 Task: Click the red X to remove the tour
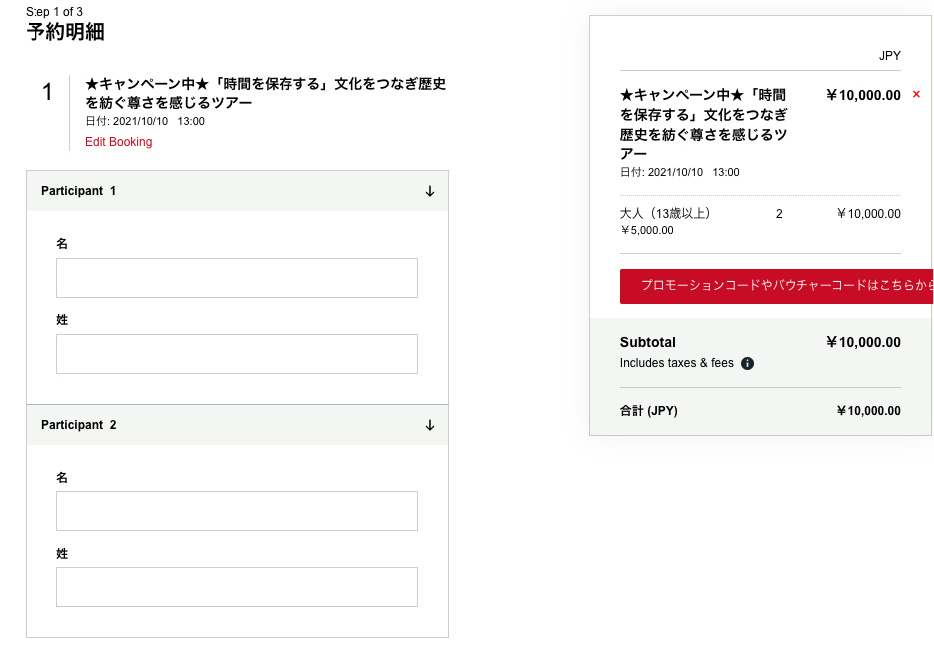point(916,95)
